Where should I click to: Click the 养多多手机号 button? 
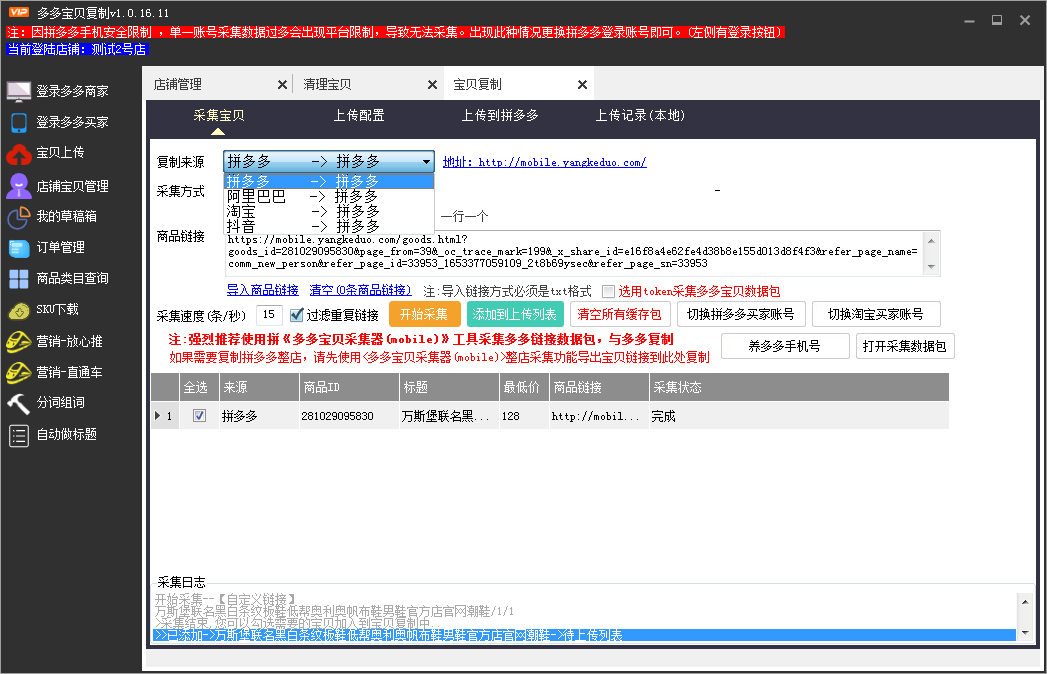(x=785, y=346)
